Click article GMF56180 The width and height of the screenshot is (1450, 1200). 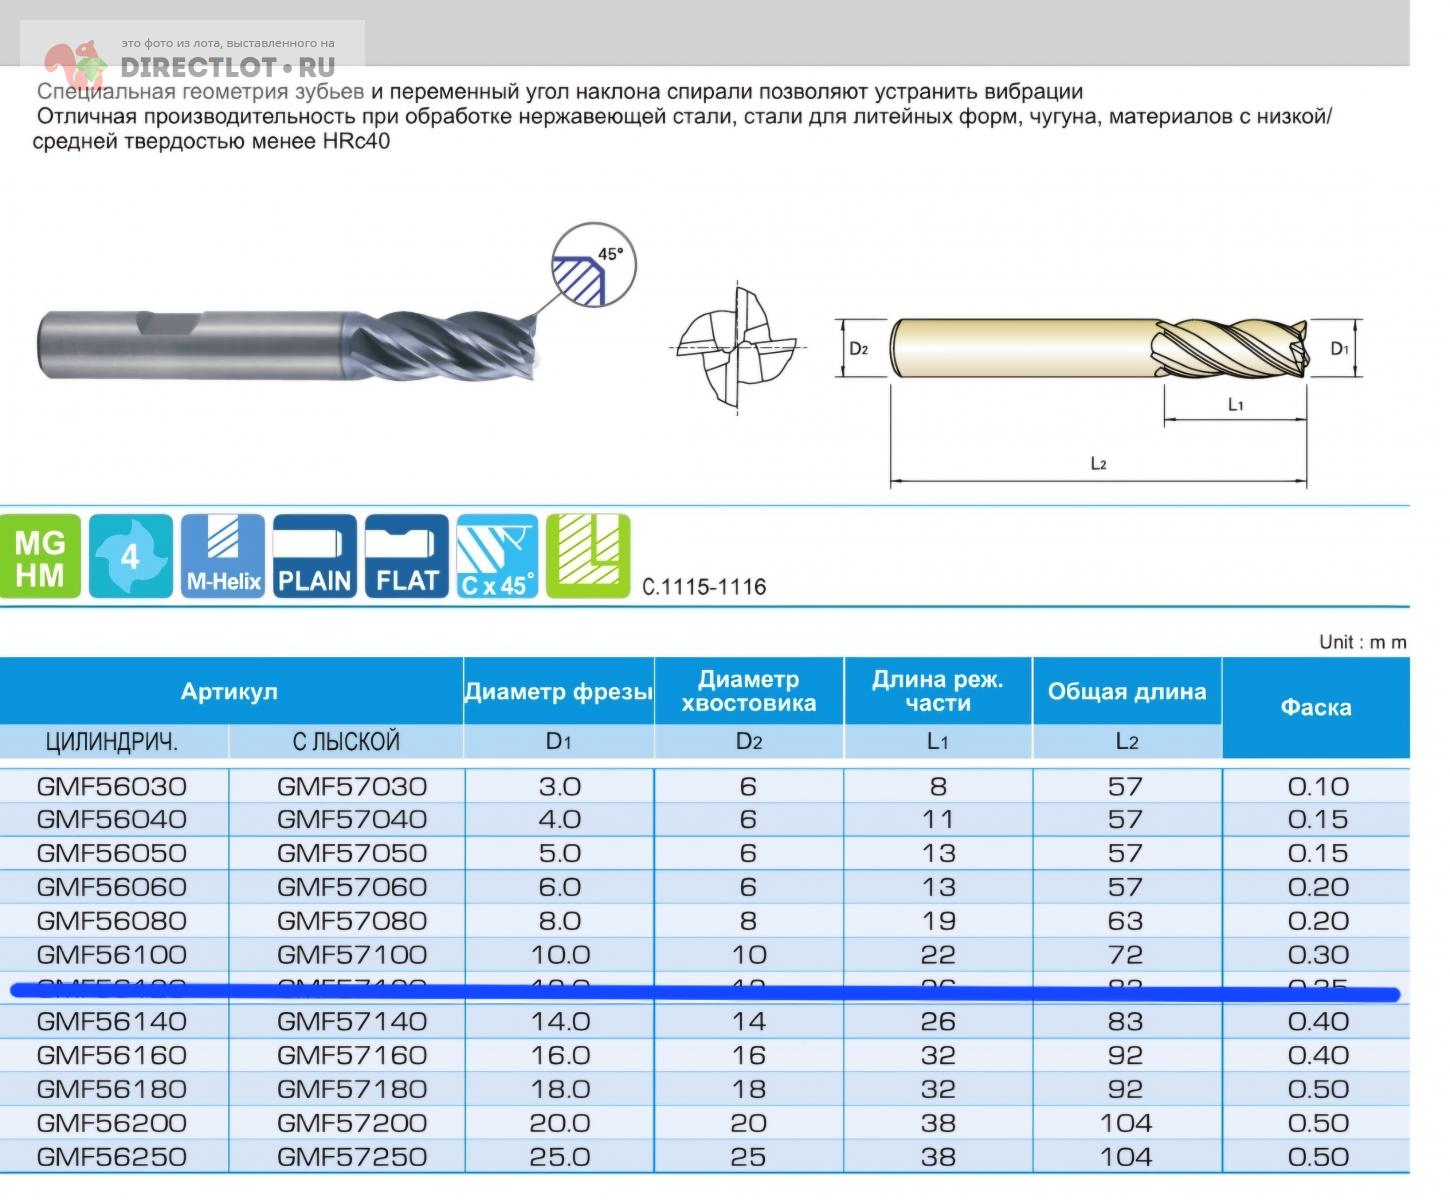112,1089
